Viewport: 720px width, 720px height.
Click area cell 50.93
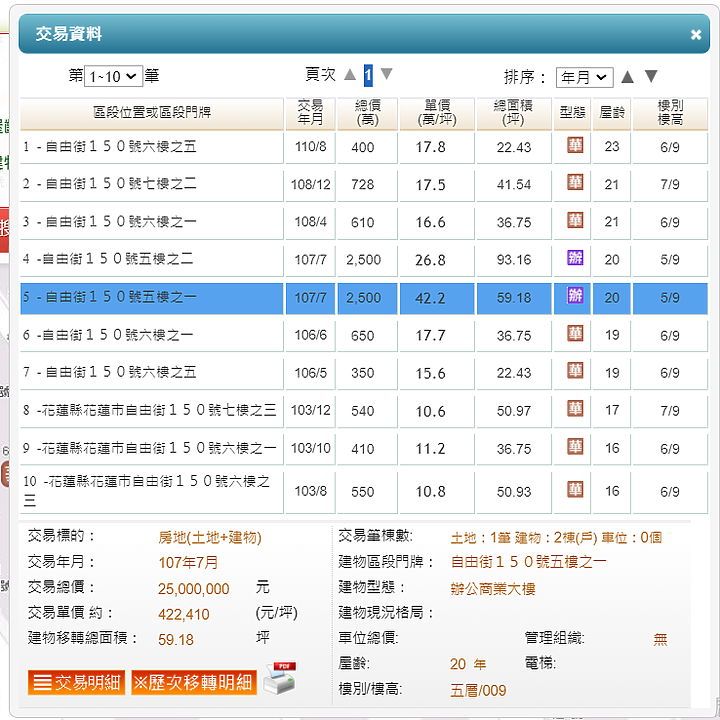click(513, 492)
